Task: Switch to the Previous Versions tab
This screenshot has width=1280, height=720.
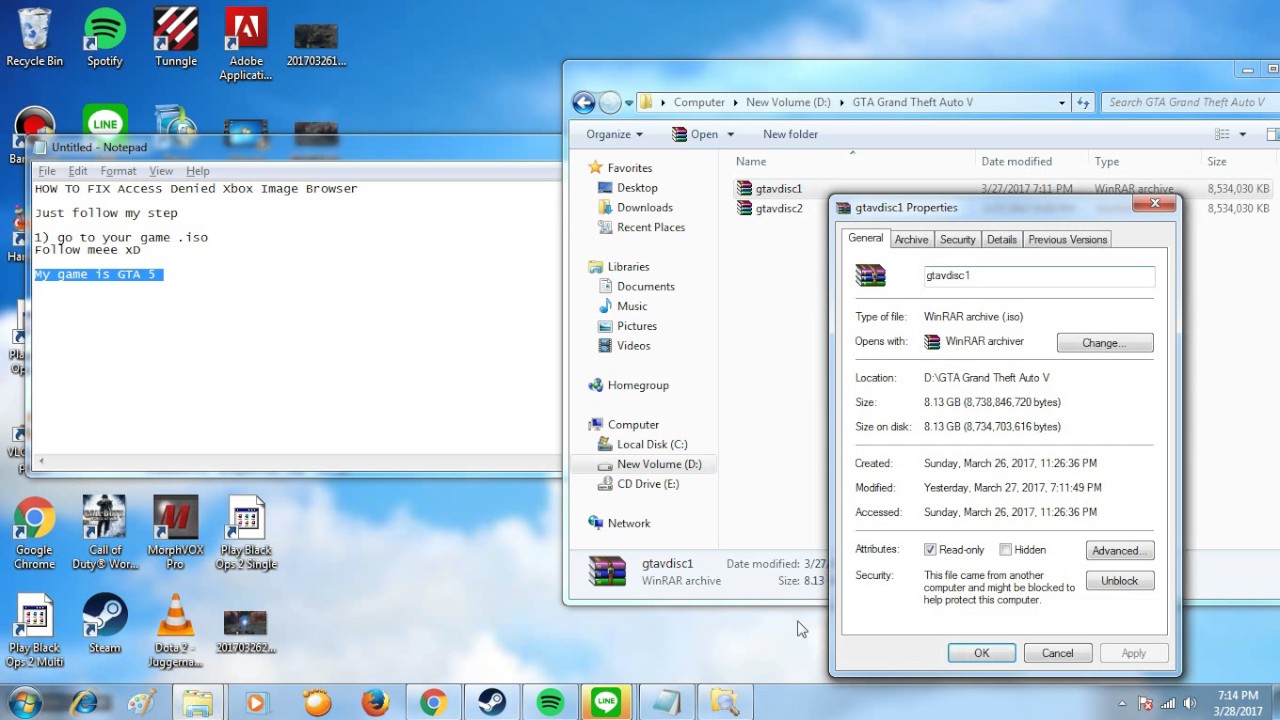Action: pyautogui.click(x=1067, y=240)
